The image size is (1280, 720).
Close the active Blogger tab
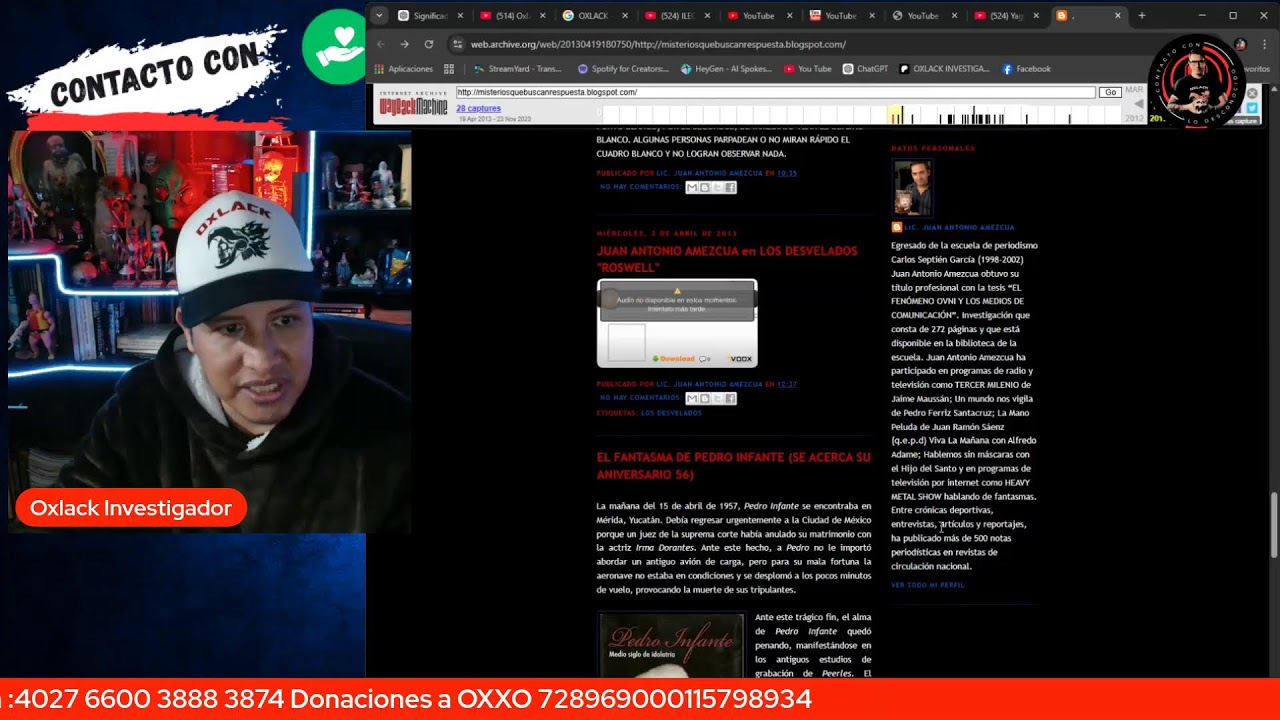pos(1119,16)
